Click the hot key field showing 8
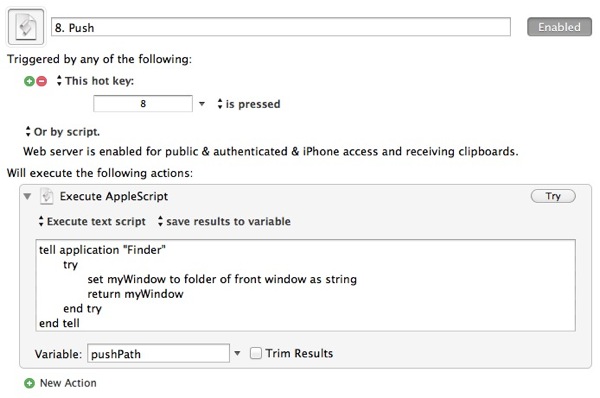Viewport: 600px width, 398px height. click(143, 104)
